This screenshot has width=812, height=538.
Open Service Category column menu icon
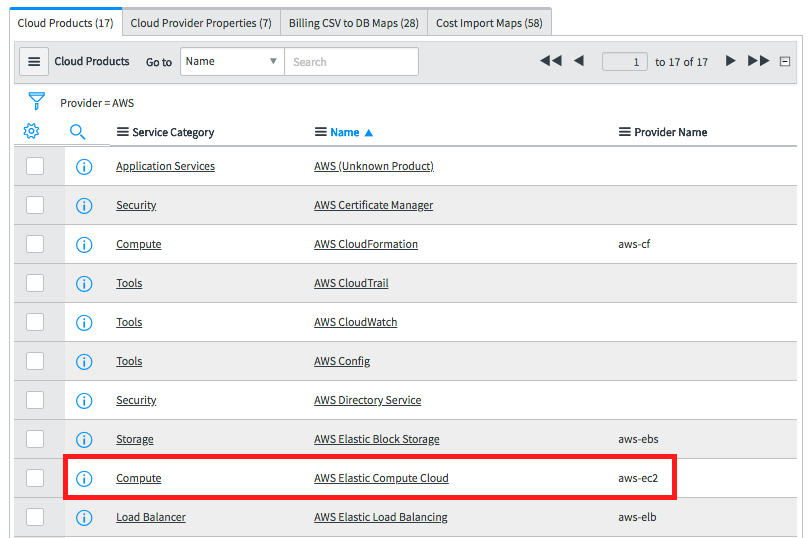123,132
